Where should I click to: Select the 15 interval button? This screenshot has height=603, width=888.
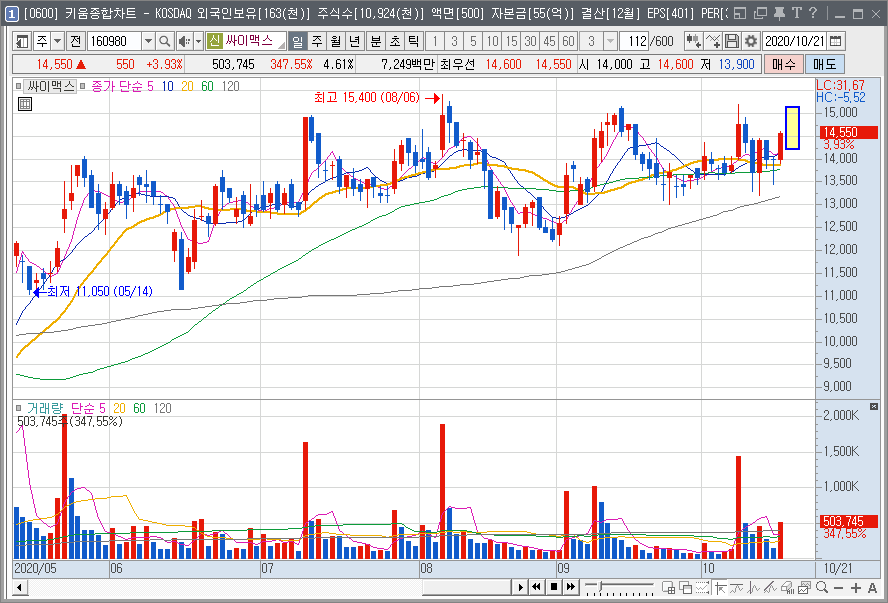click(511, 41)
